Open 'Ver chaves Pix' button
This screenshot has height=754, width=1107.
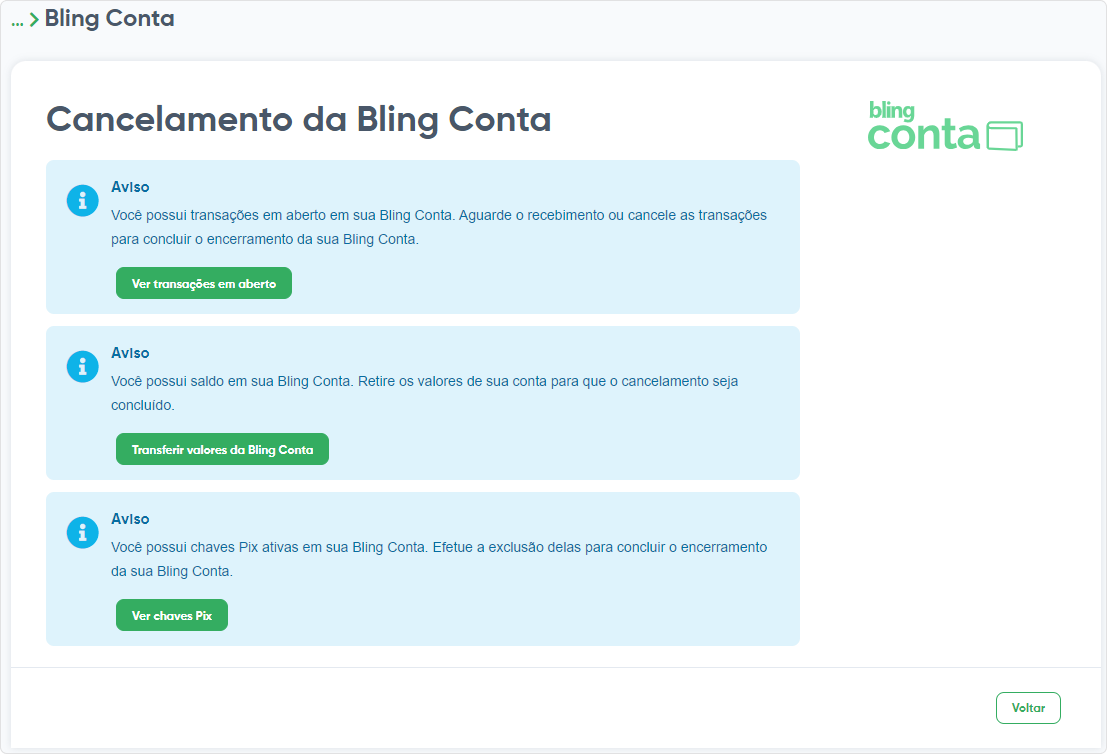coord(172,615)
